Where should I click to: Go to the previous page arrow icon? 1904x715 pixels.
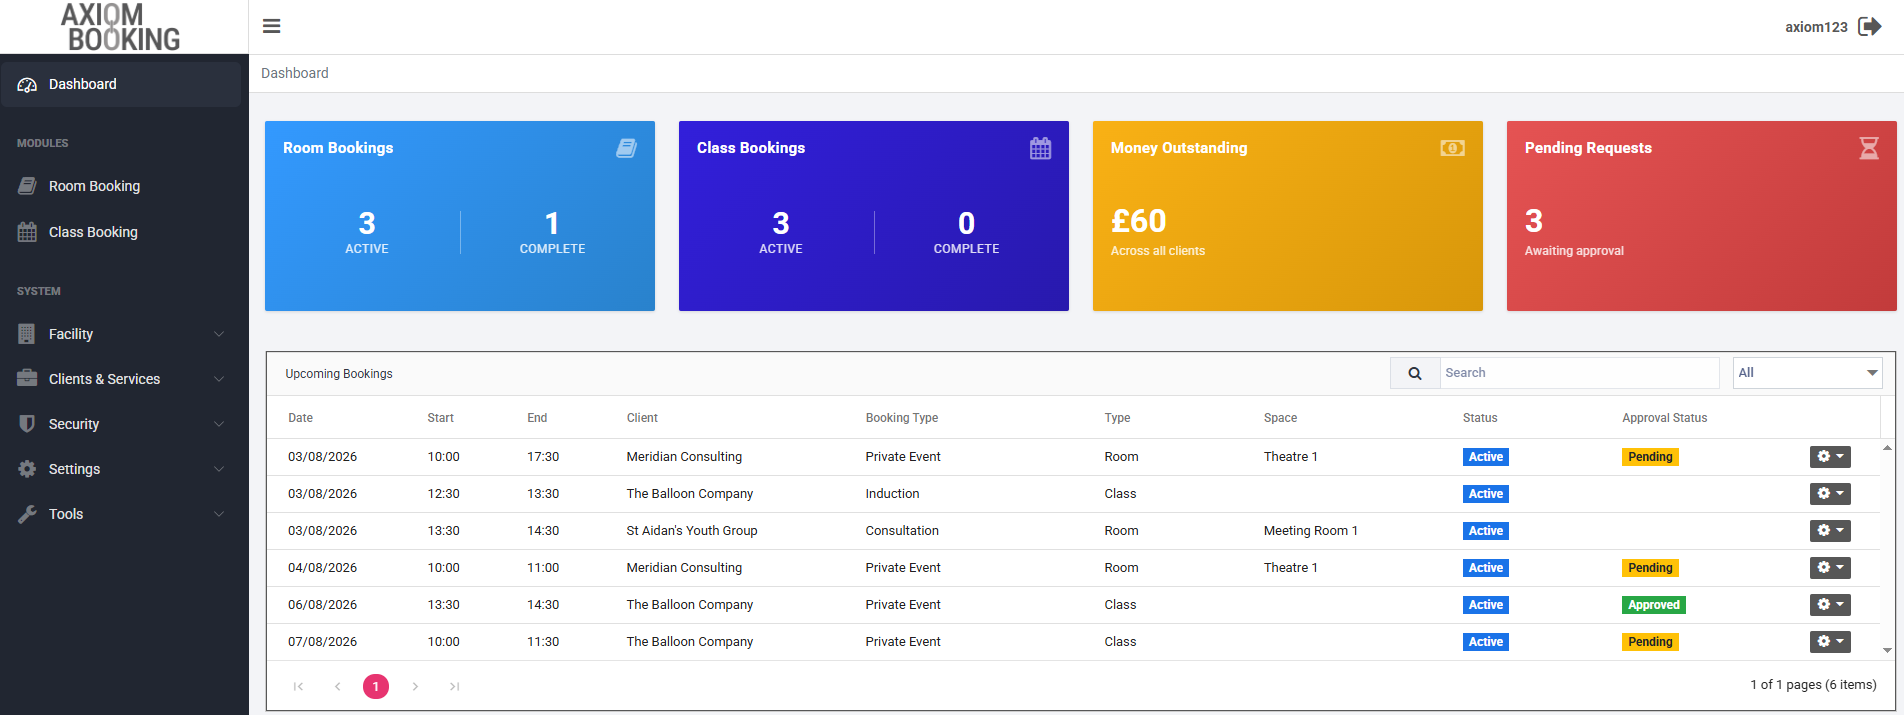(337, 686)
